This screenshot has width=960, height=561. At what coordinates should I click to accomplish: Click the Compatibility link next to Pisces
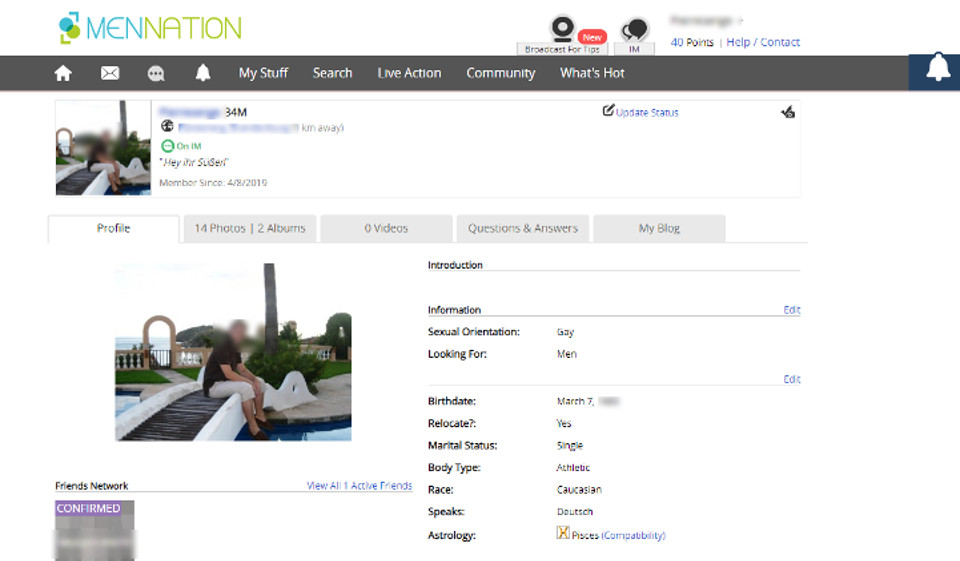[x=633, y=536]
